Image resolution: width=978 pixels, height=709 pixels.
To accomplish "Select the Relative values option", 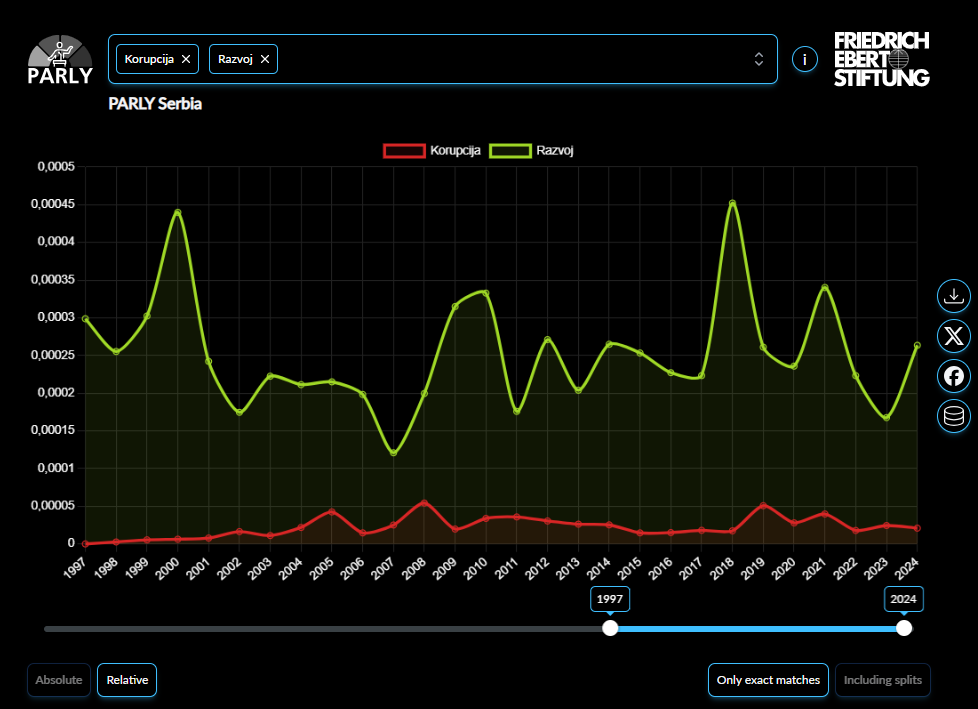I will [127, 680].
